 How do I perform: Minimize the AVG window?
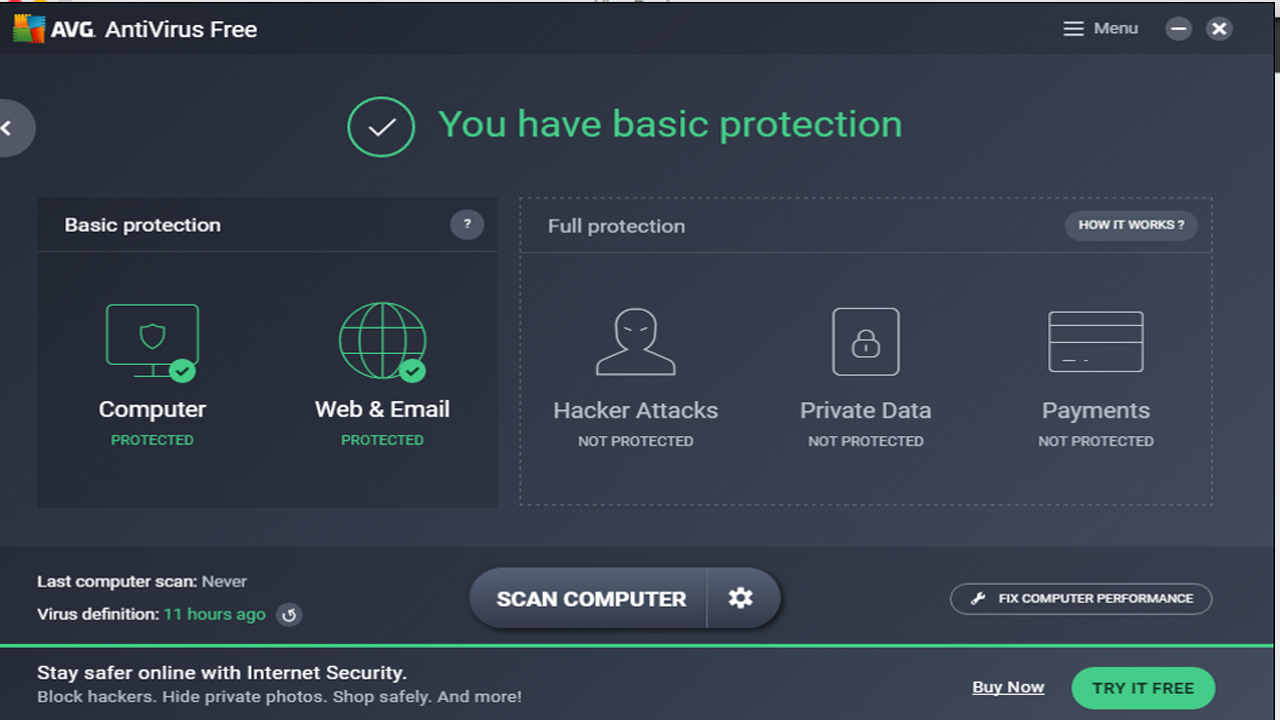[x=1179, y=29]
